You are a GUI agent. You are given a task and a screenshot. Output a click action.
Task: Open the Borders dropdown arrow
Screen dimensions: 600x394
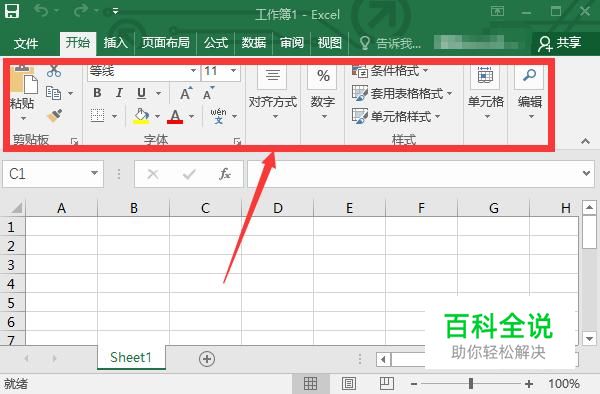pyautogui.click(x=114, y=116)
